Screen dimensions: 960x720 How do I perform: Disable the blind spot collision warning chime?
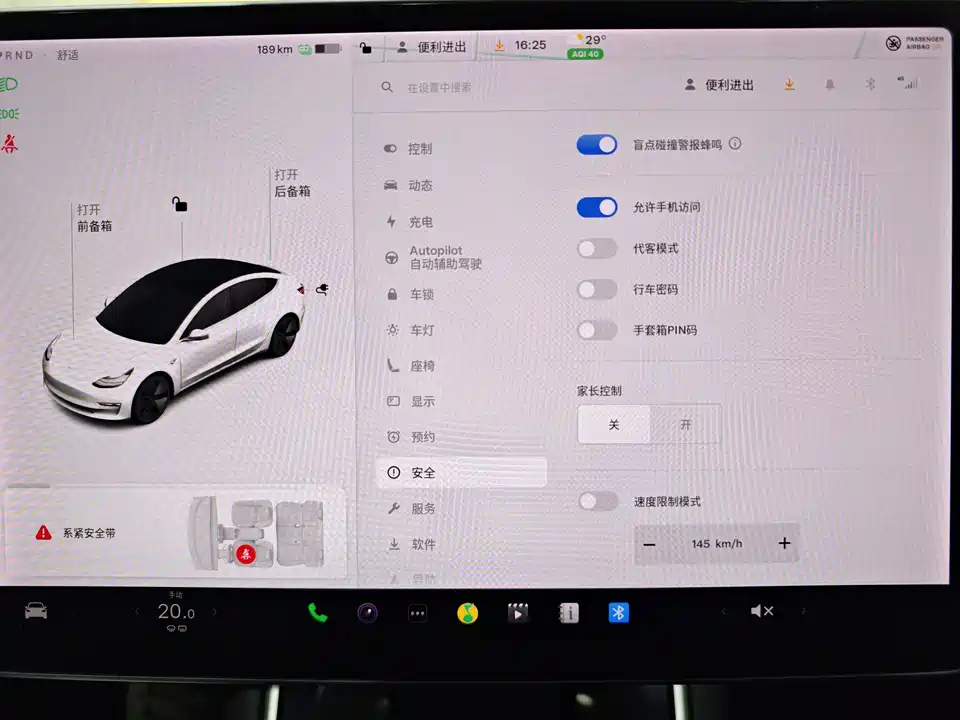(x=597, y=144)
